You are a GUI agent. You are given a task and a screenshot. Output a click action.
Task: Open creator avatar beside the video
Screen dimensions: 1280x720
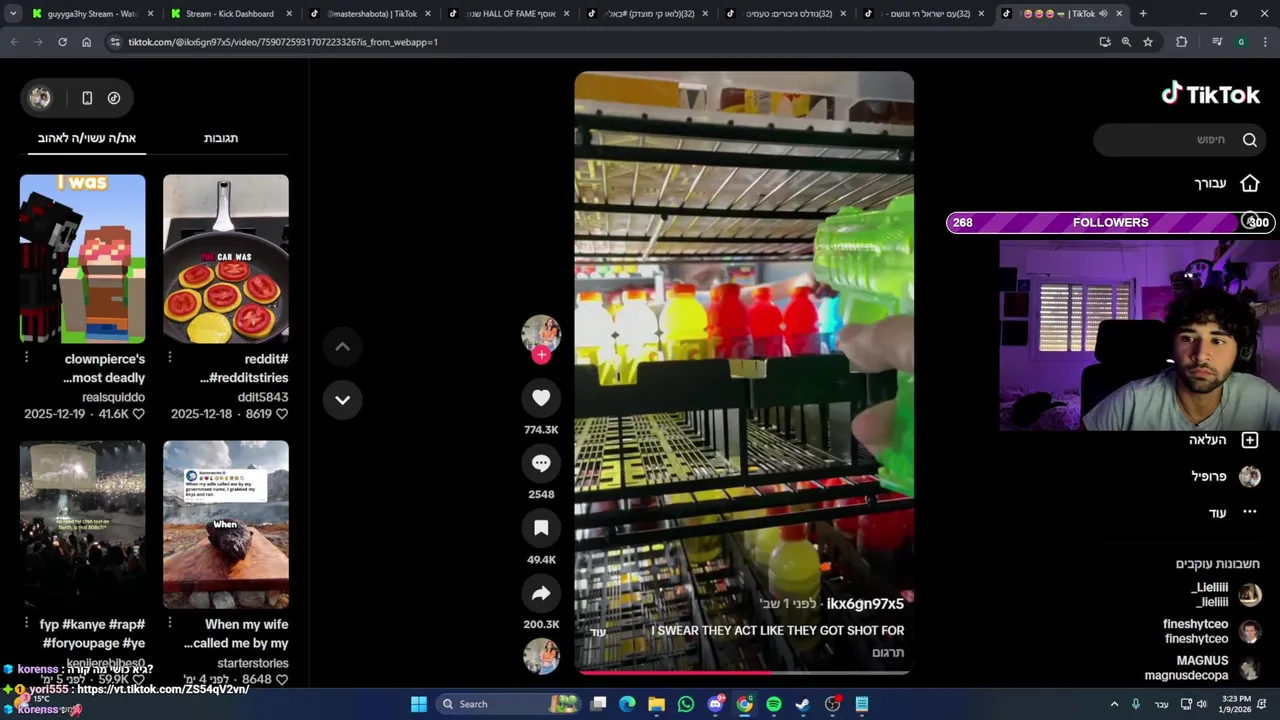(x=541, y=334)
